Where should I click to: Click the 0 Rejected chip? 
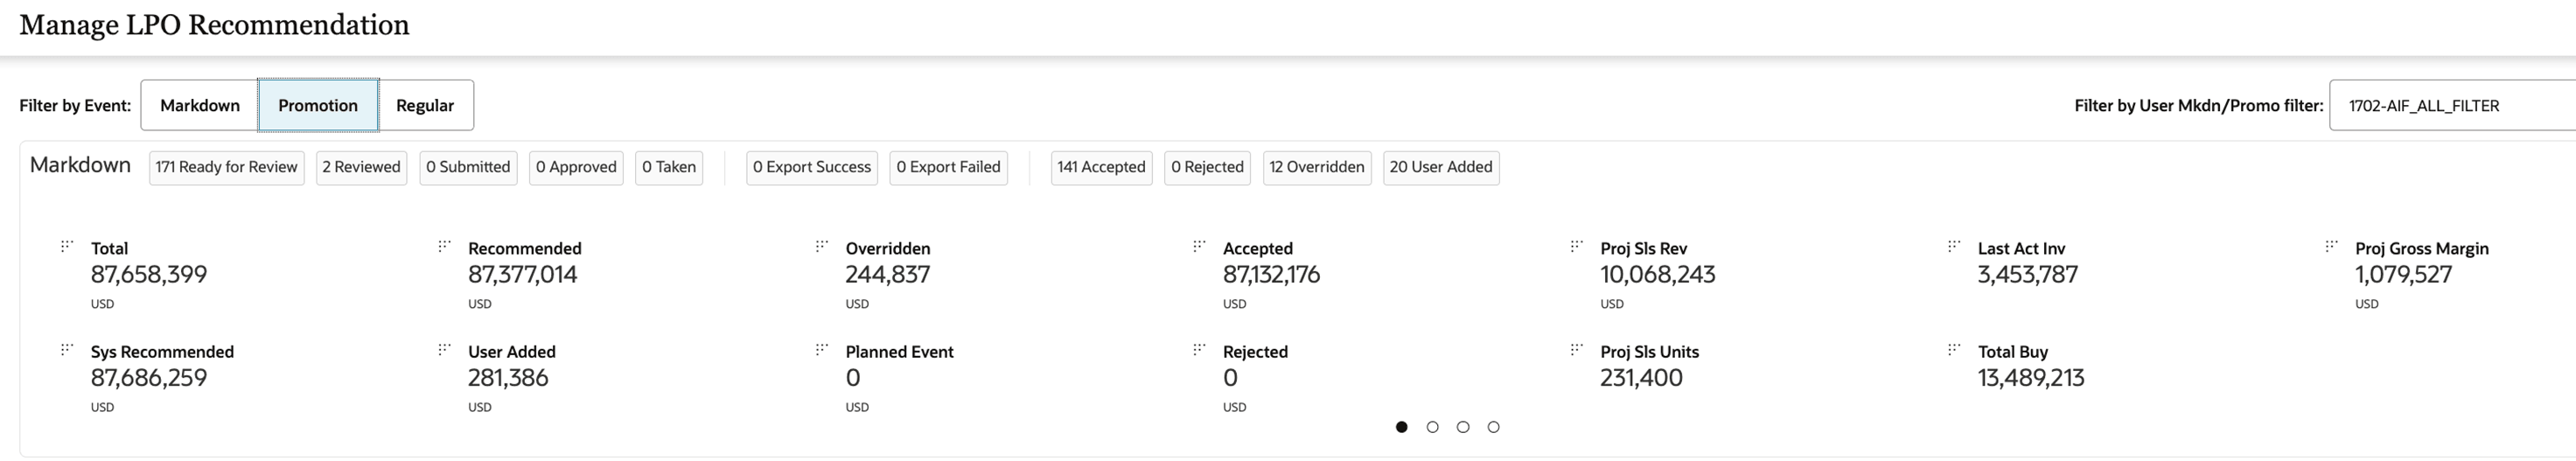point(1207,167)
